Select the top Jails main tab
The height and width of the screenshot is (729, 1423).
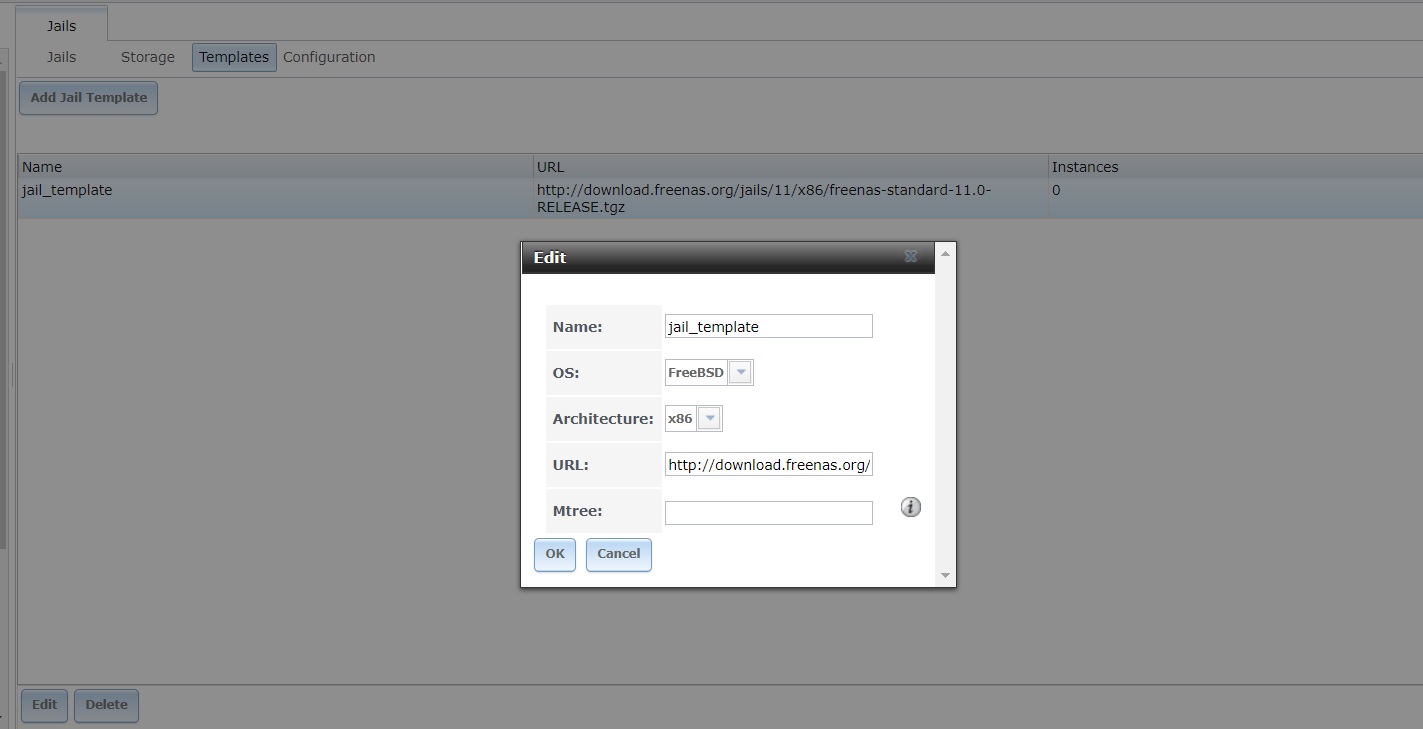tap(62, 25)
